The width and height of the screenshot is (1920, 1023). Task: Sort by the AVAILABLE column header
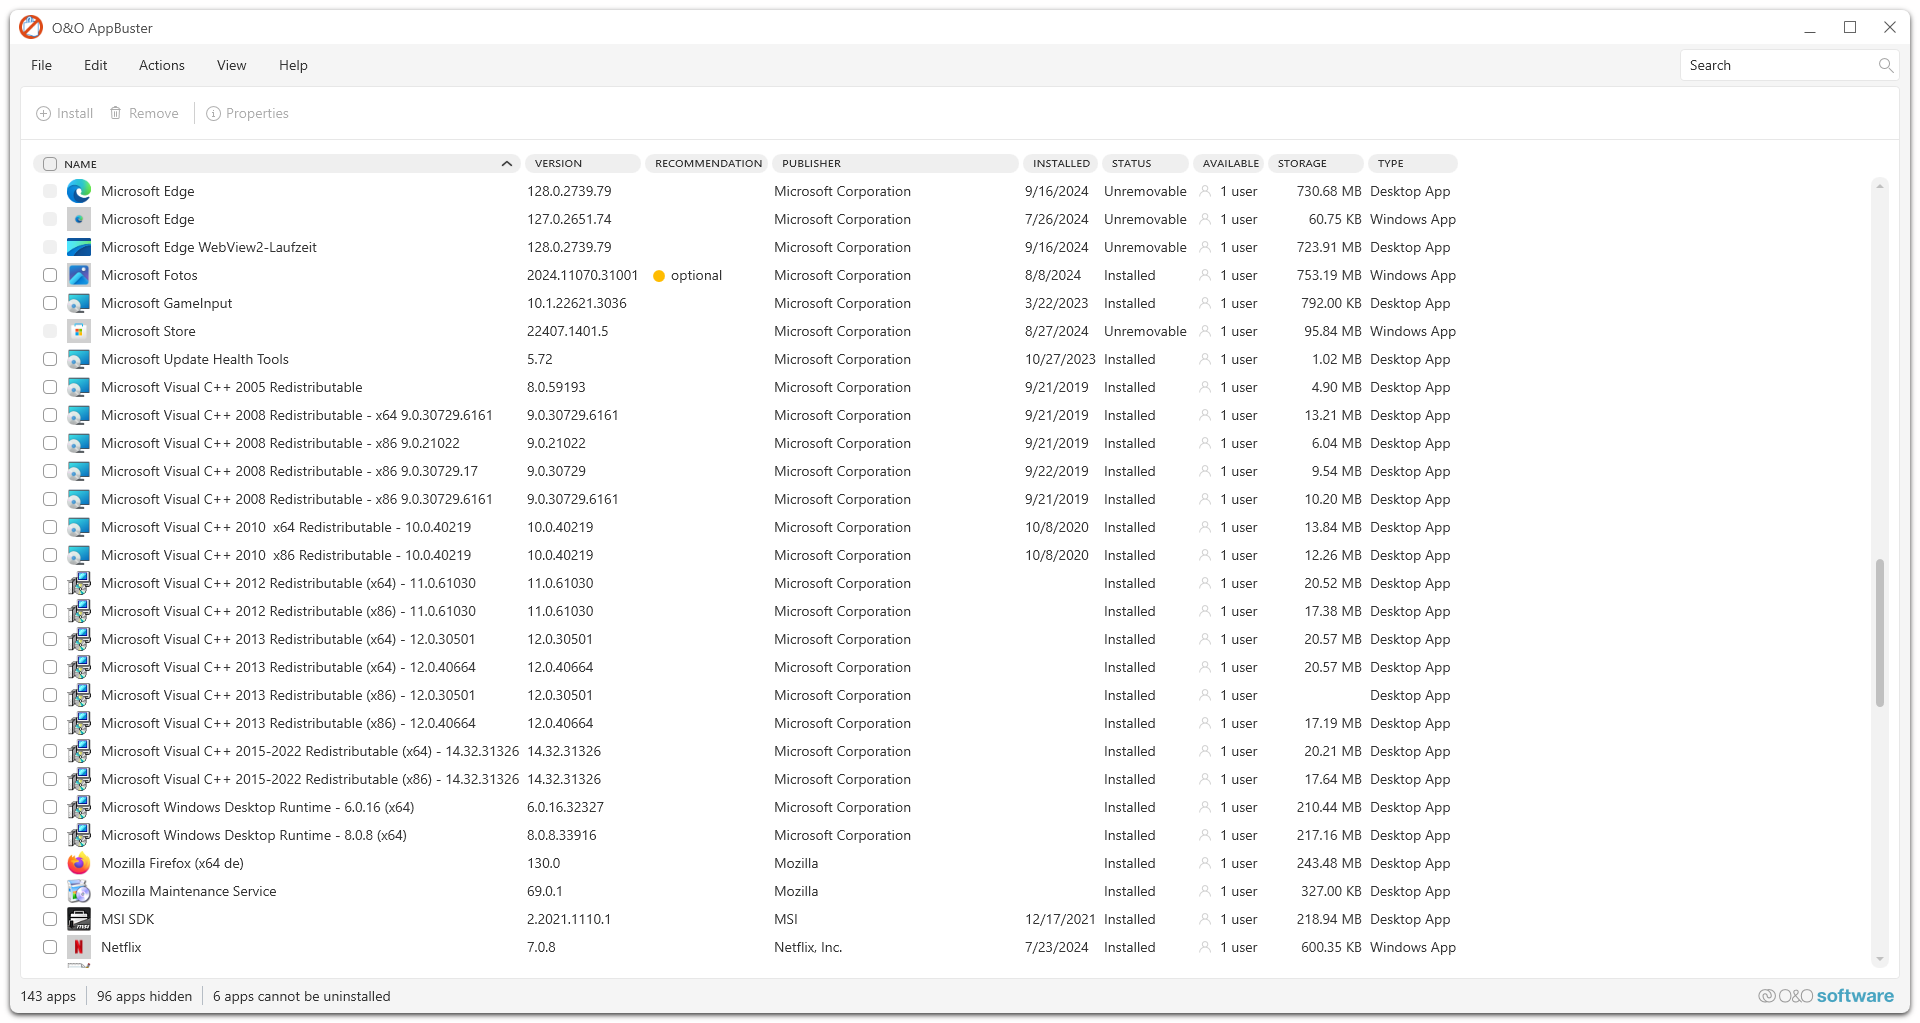1230,164
